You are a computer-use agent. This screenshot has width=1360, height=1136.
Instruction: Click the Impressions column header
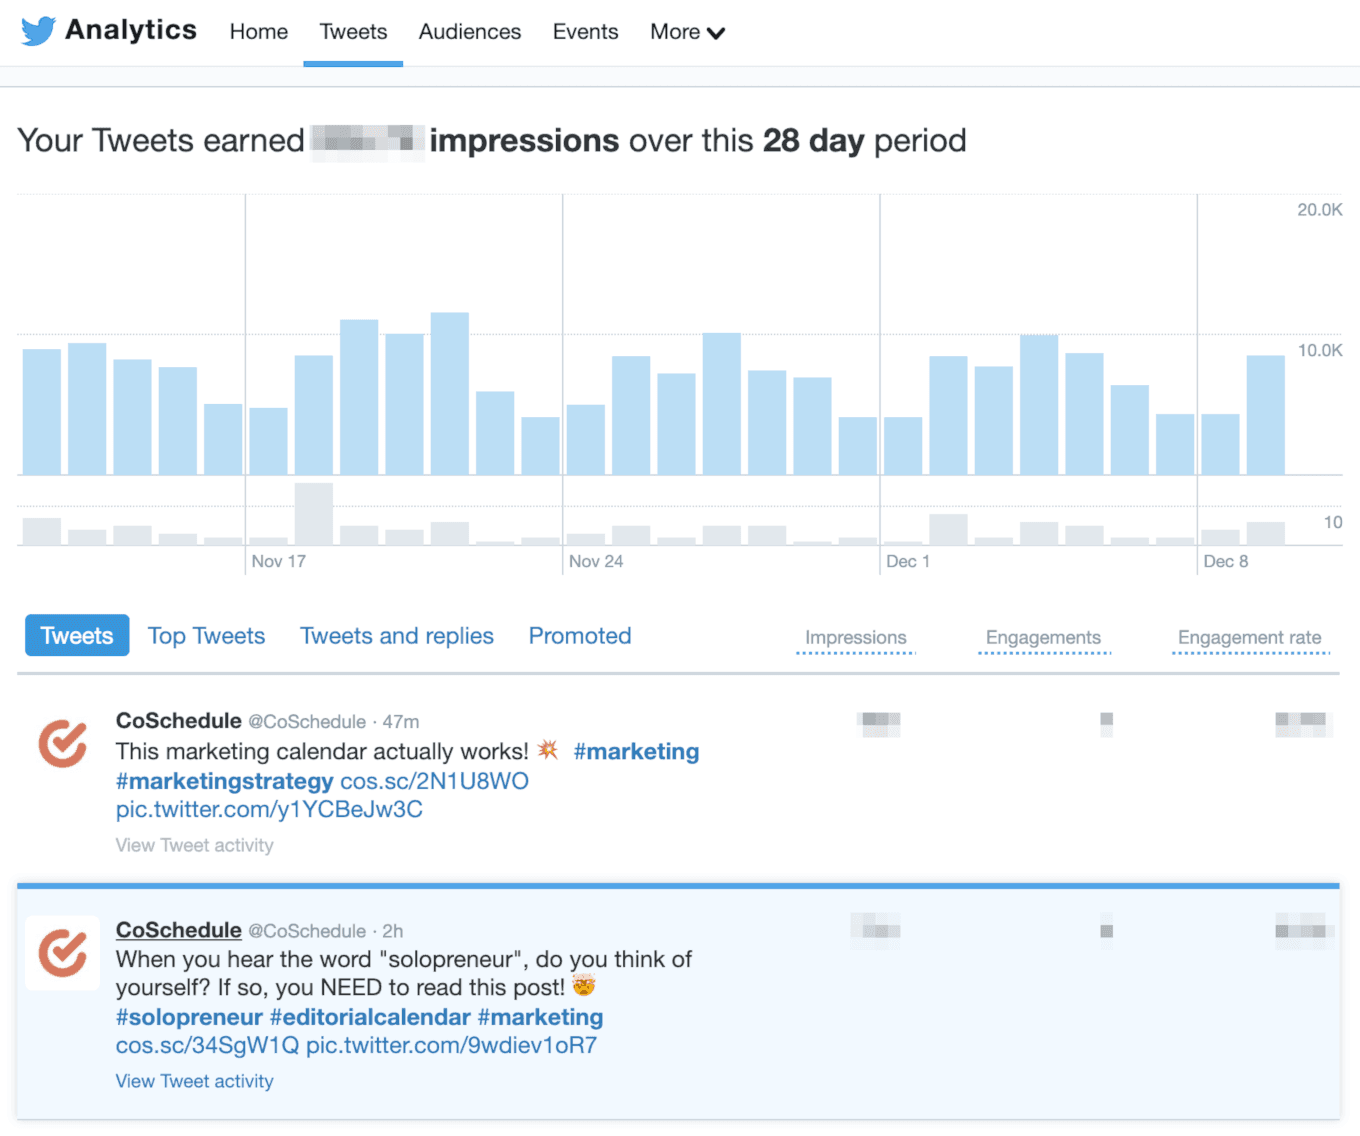(x=856, y=638)
